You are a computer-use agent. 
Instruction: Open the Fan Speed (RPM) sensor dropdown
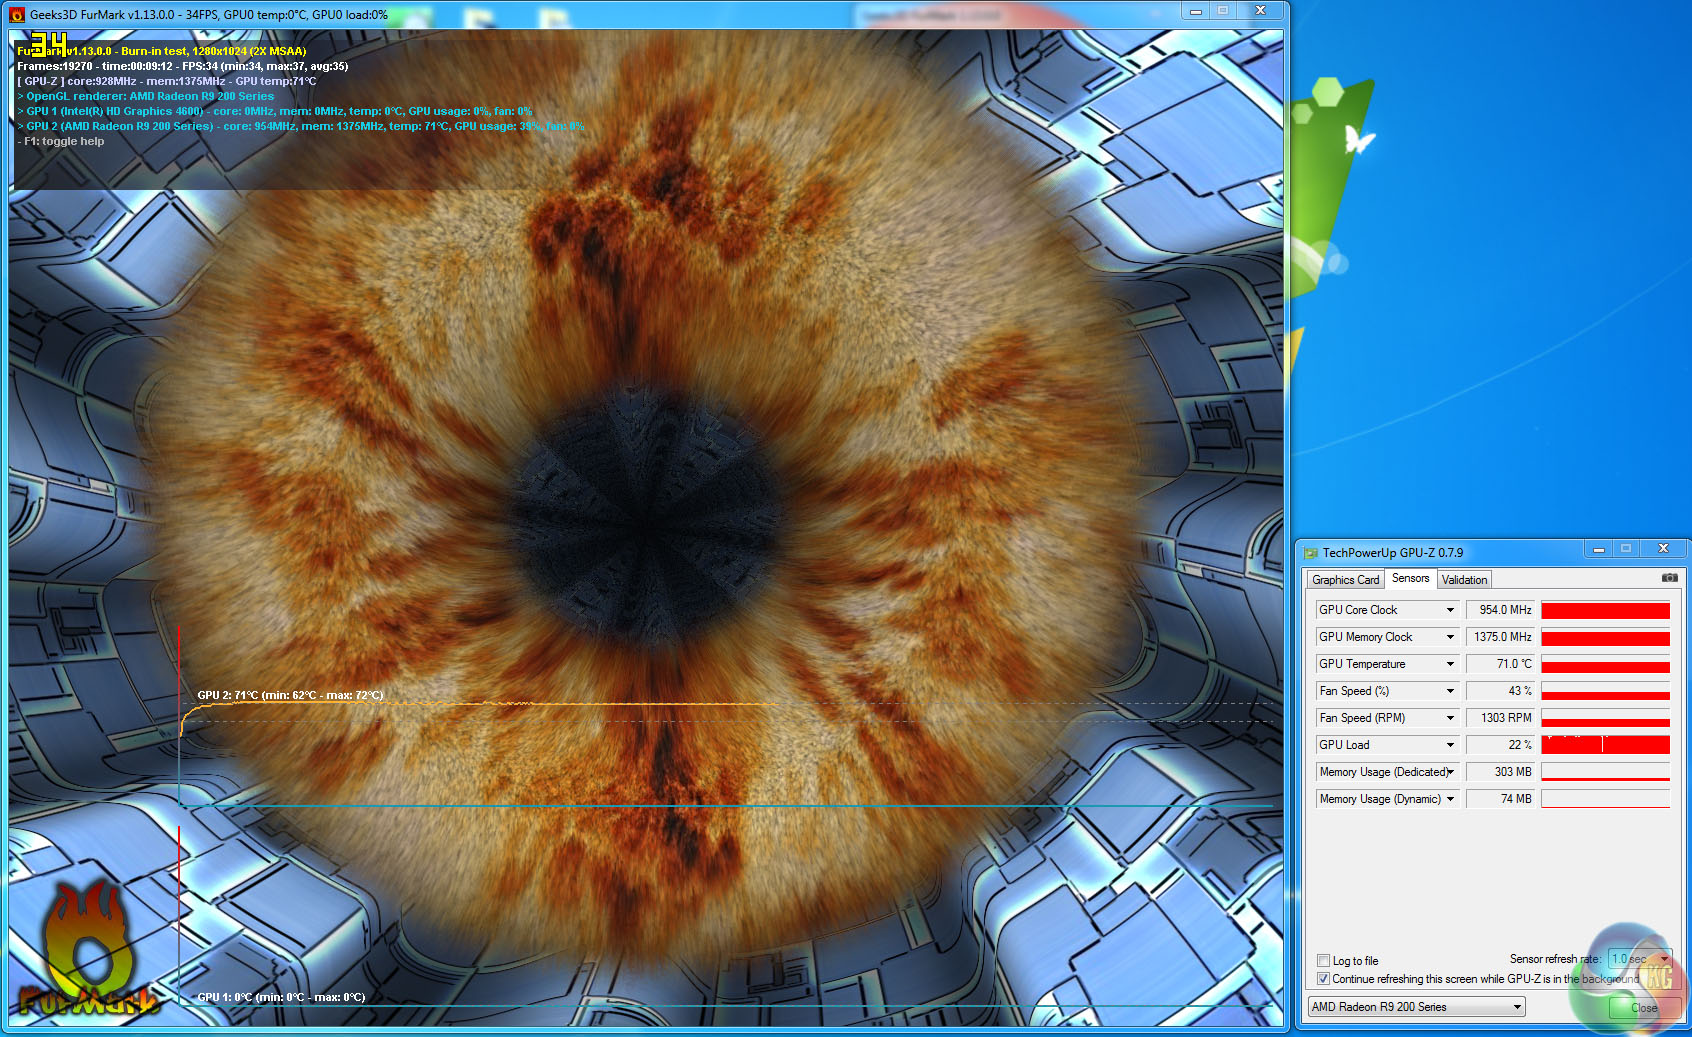(x=1450, y=718)
